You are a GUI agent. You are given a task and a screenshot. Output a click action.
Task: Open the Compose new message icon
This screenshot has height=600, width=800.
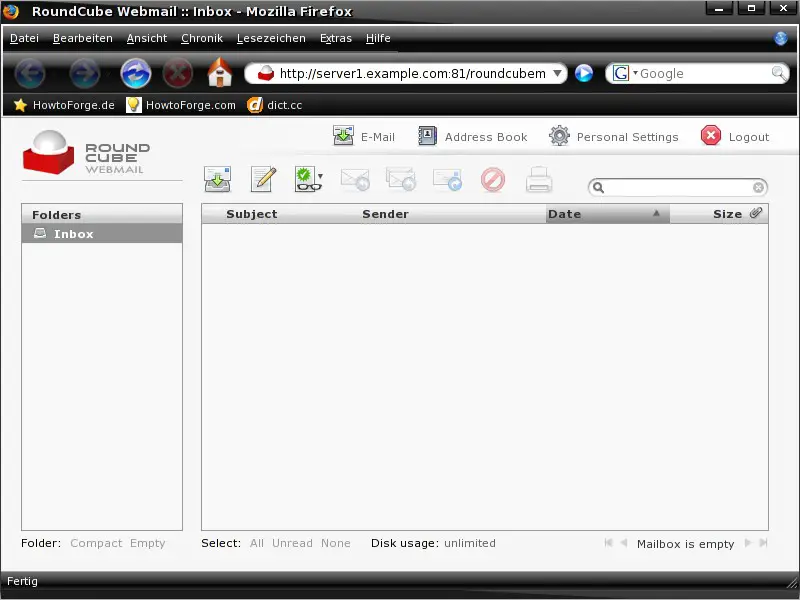point(263,179)
